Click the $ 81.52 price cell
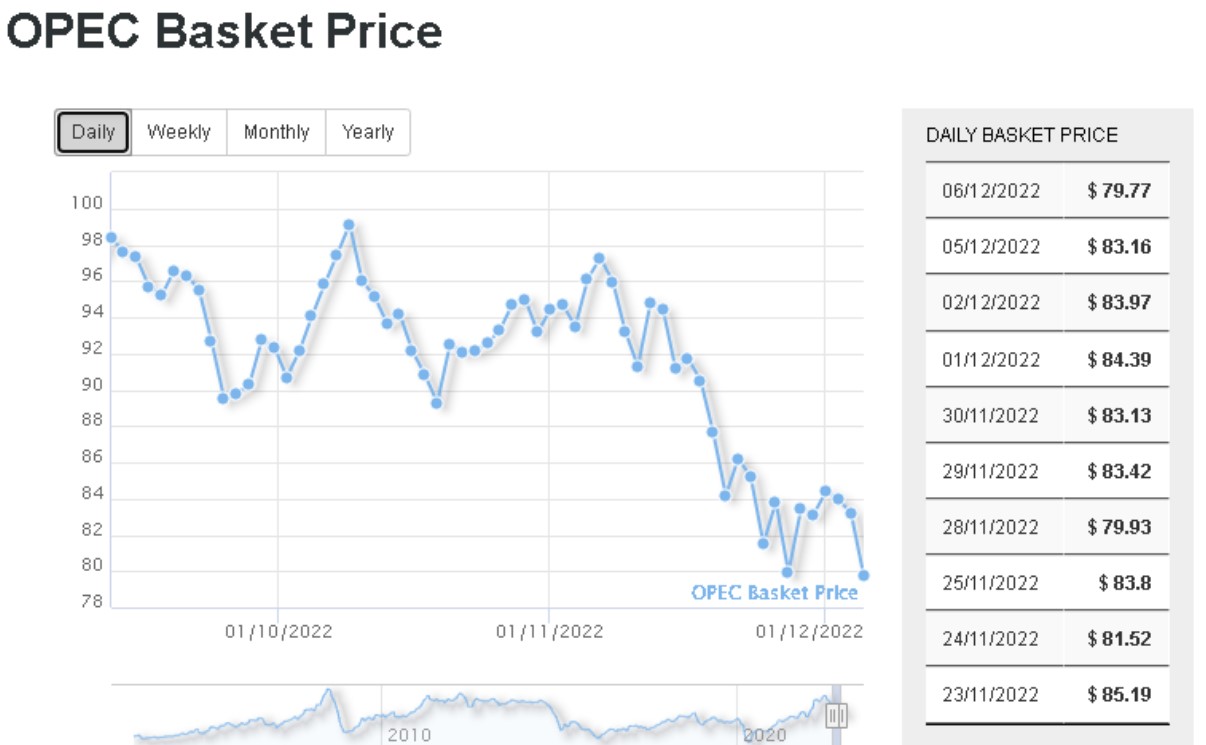Image resolution: width=1206 pixels, height=745 pixels. tap(1116, 639)
